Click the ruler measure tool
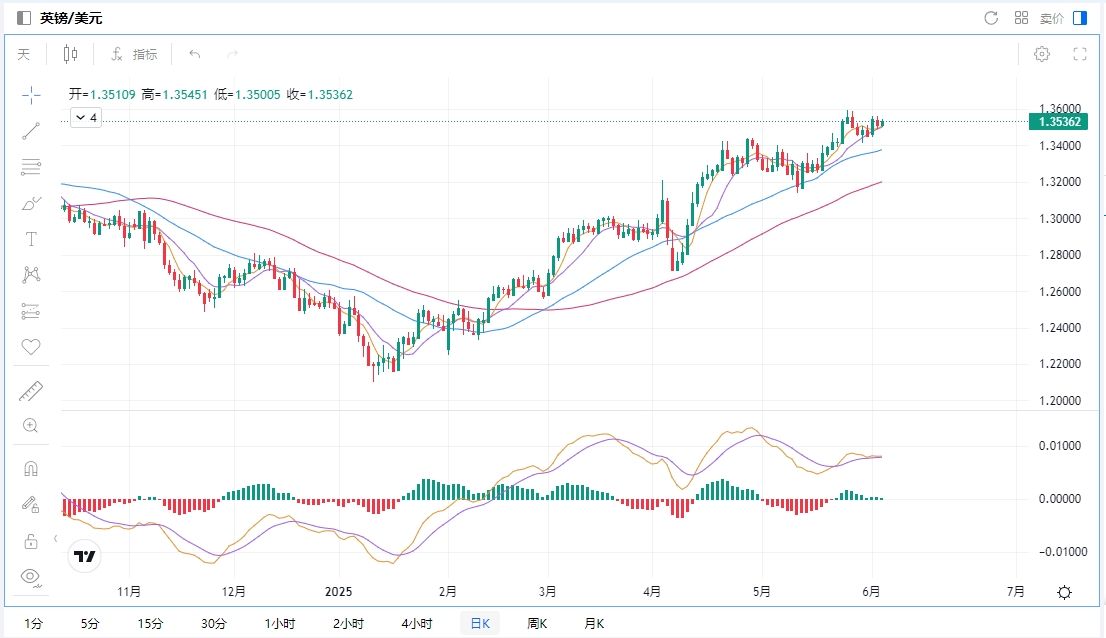 coord(31,390)
